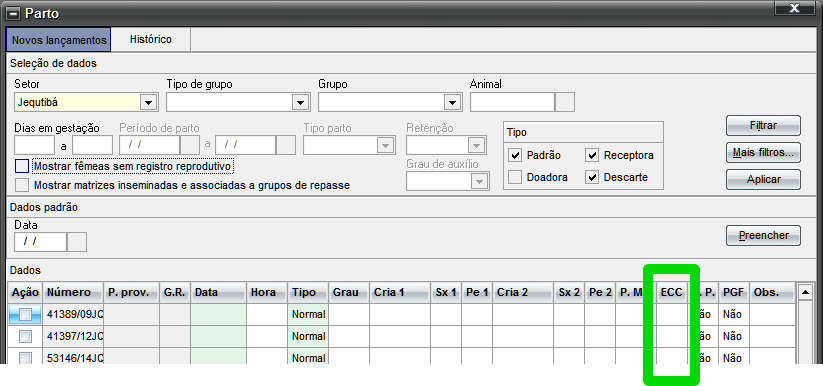Click the Aplicar button
The width and height of the screenshot is (823, 386).
pos(763,179)
